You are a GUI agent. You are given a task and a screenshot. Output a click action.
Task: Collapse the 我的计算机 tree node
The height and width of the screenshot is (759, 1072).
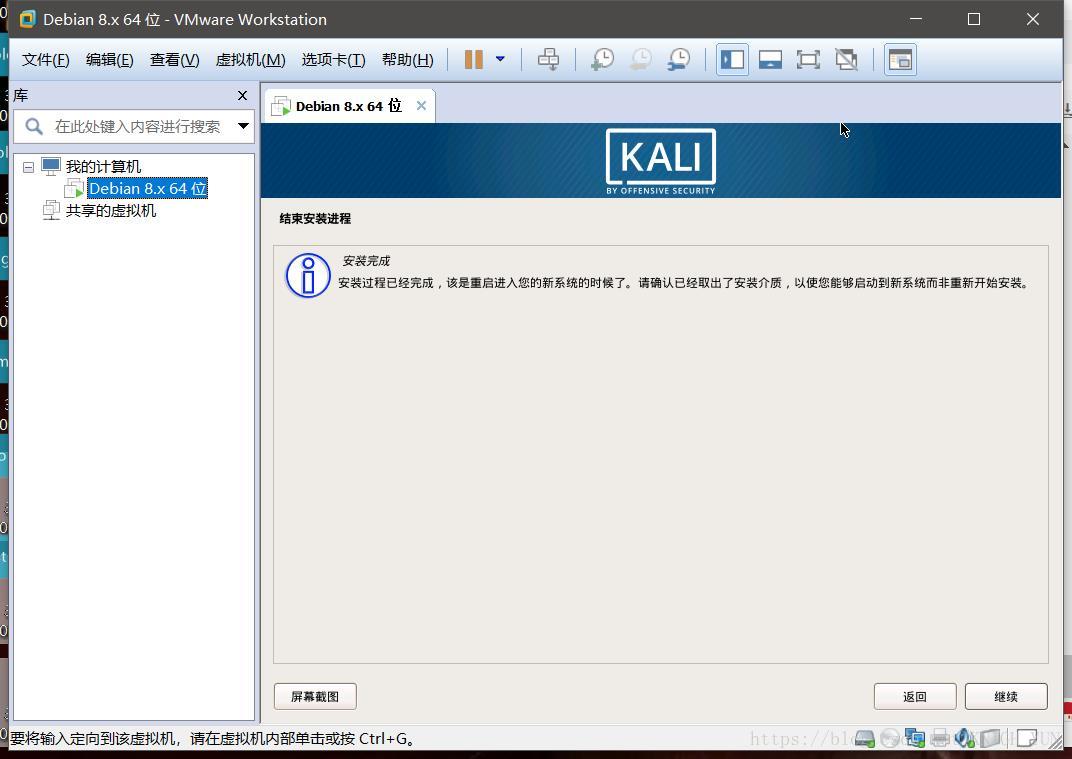click(x=28, y=167)
